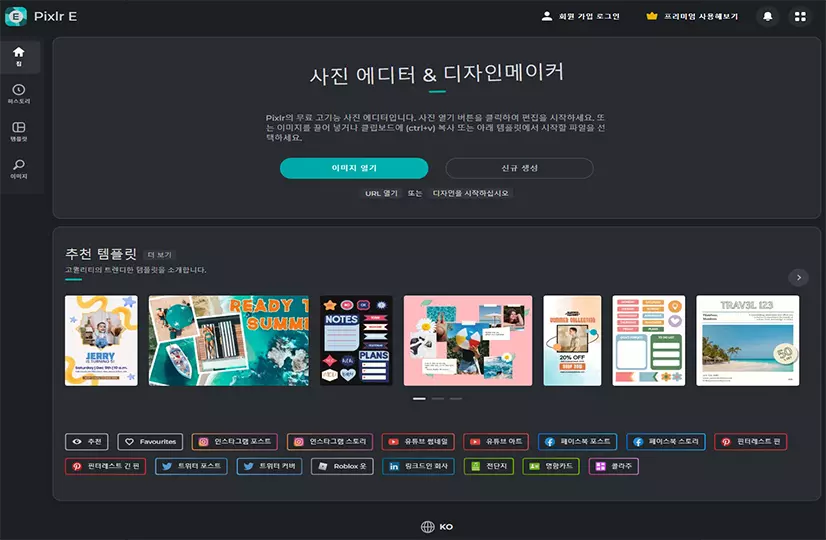Select the 핀터레스트 긴 핀 category
The image size is (826, 540).
pos(105,466)
